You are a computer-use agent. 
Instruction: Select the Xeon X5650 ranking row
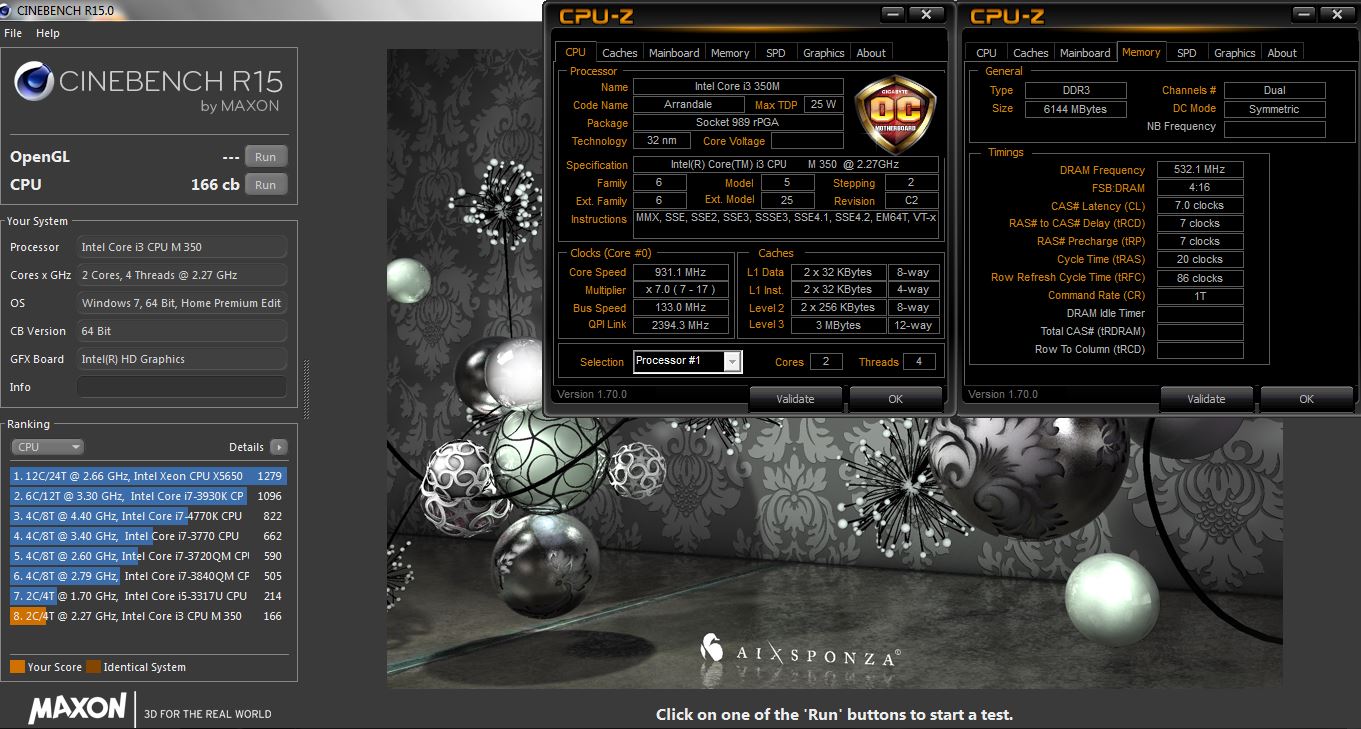click(x=148, y=476)
